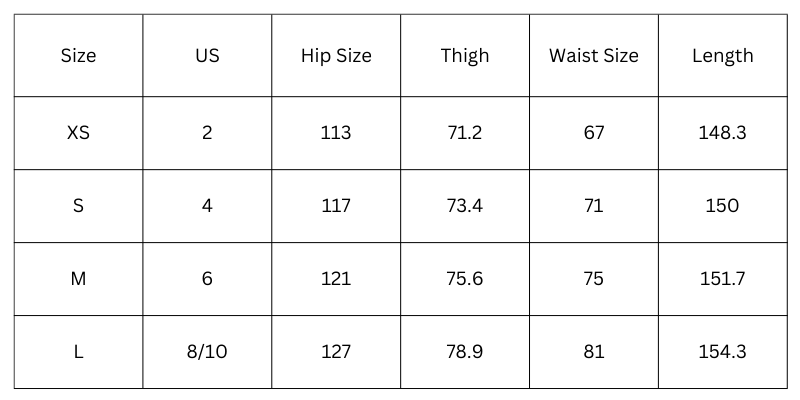Select the Length column header

pyautogui.click(x=723, y=56)
